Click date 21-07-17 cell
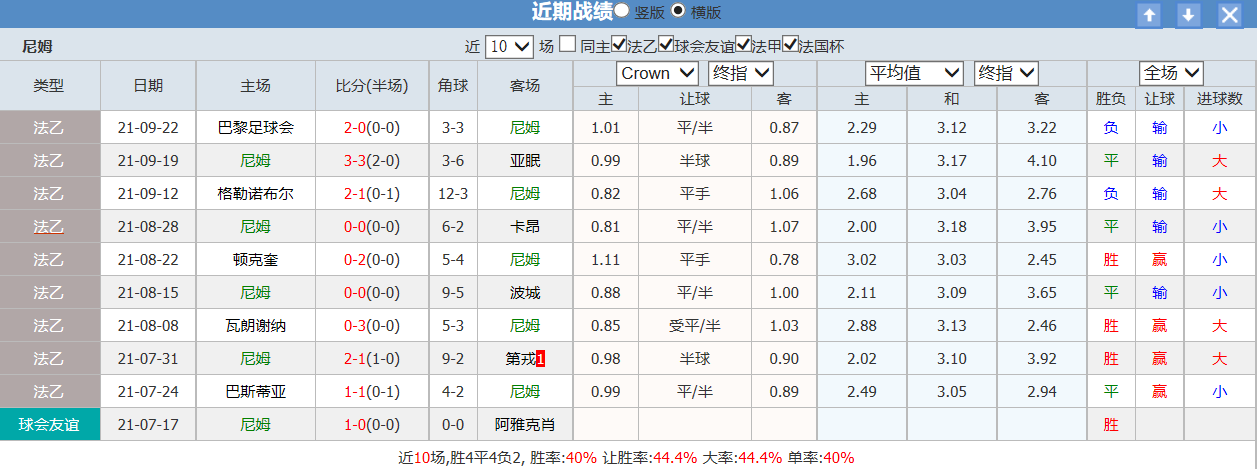1257x469 pixels. 148,425
